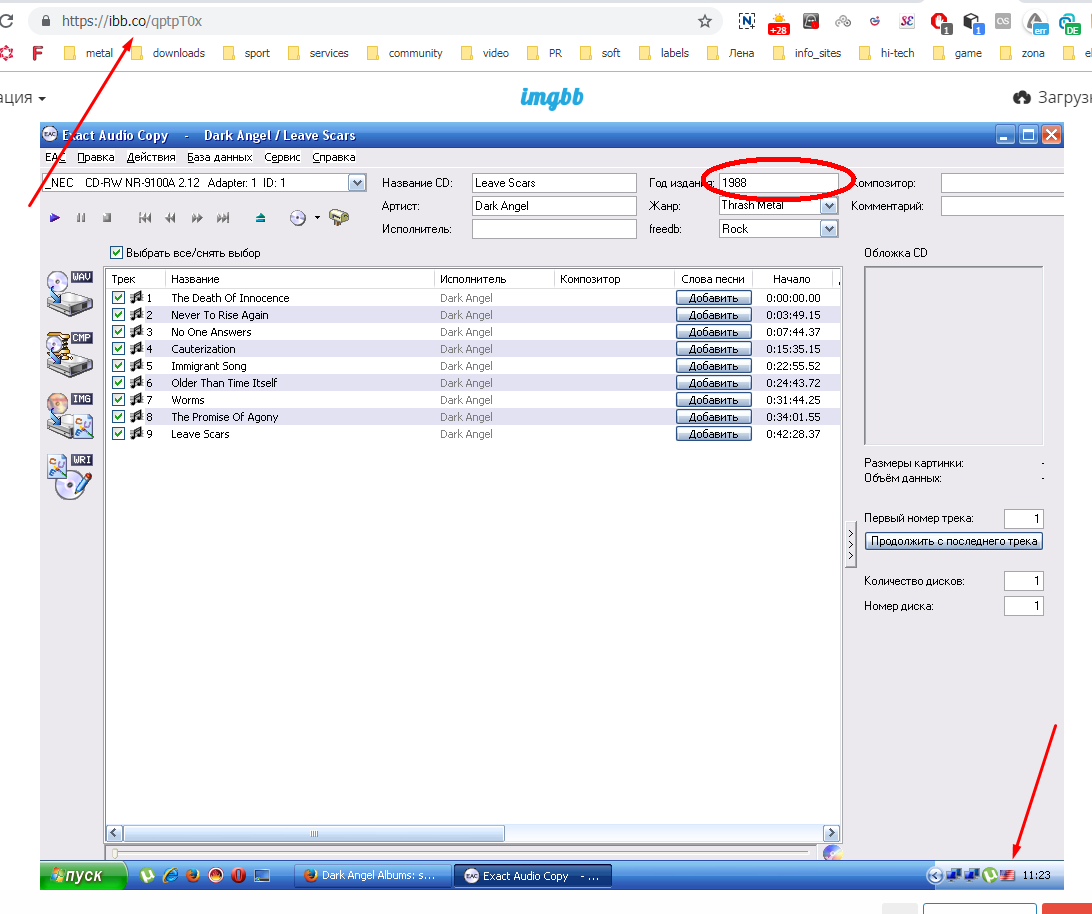This screenshot has width=1092, height=914.
Task: Uncheck track 5 Immigrant Song
Action: (118, 366)
